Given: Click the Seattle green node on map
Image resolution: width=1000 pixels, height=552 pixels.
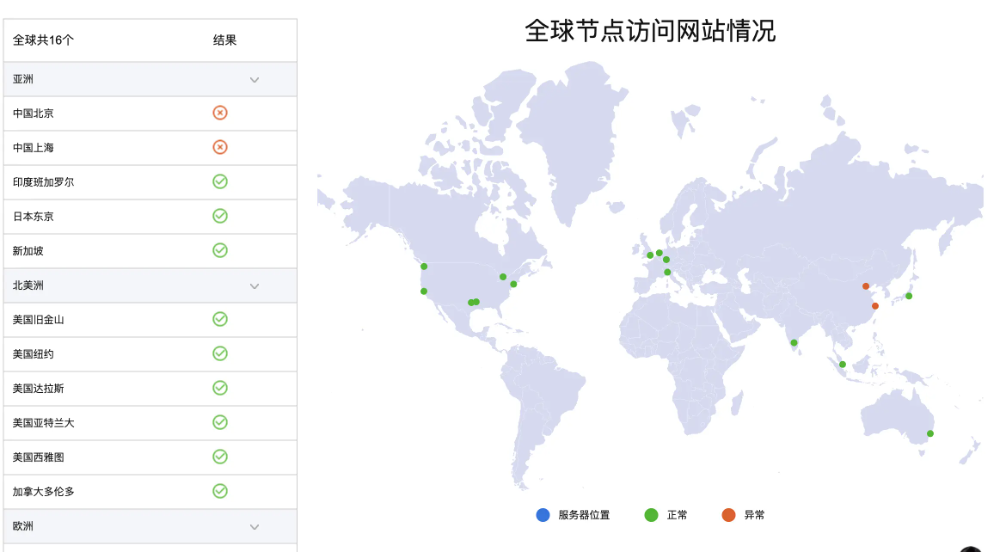Looking at the screenshot, I should point(424,266).
